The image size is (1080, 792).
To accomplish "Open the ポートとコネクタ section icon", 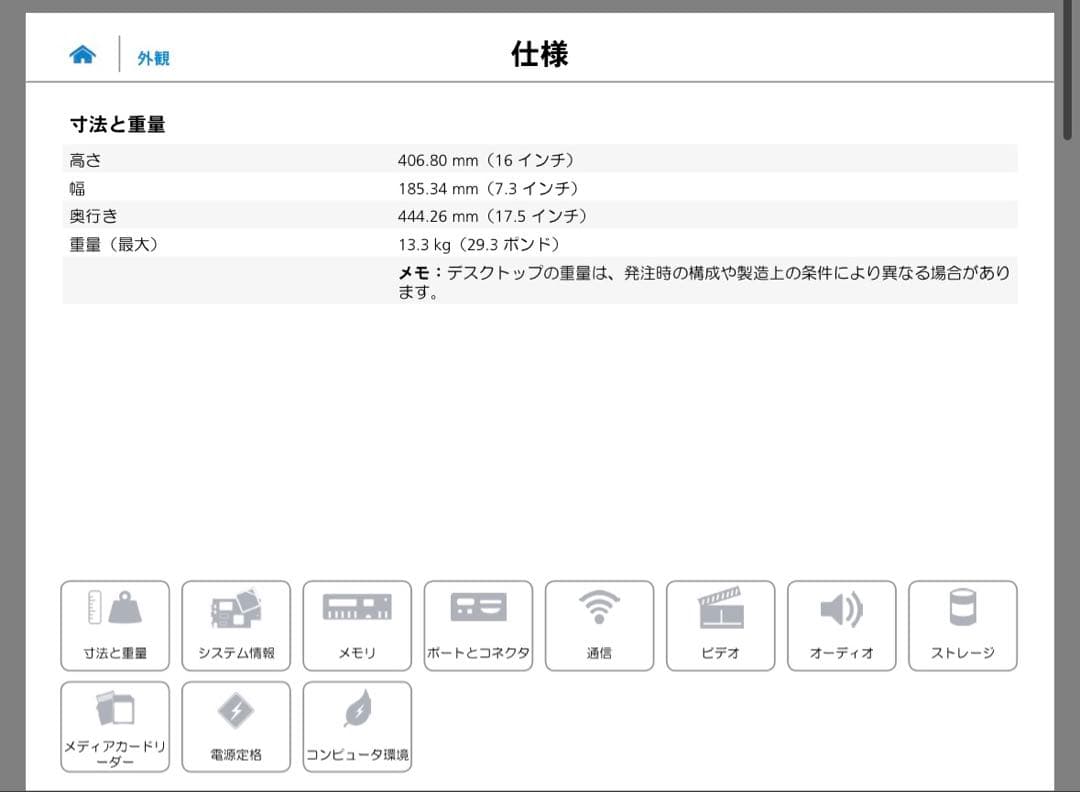I will coord(479,625).
